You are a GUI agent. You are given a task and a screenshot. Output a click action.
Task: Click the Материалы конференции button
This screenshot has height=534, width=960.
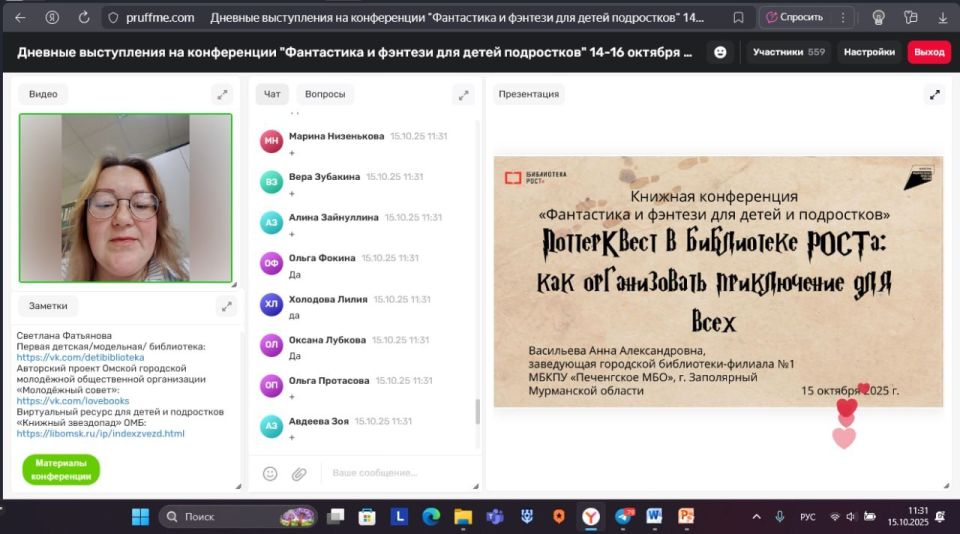[x=61, y=470]
